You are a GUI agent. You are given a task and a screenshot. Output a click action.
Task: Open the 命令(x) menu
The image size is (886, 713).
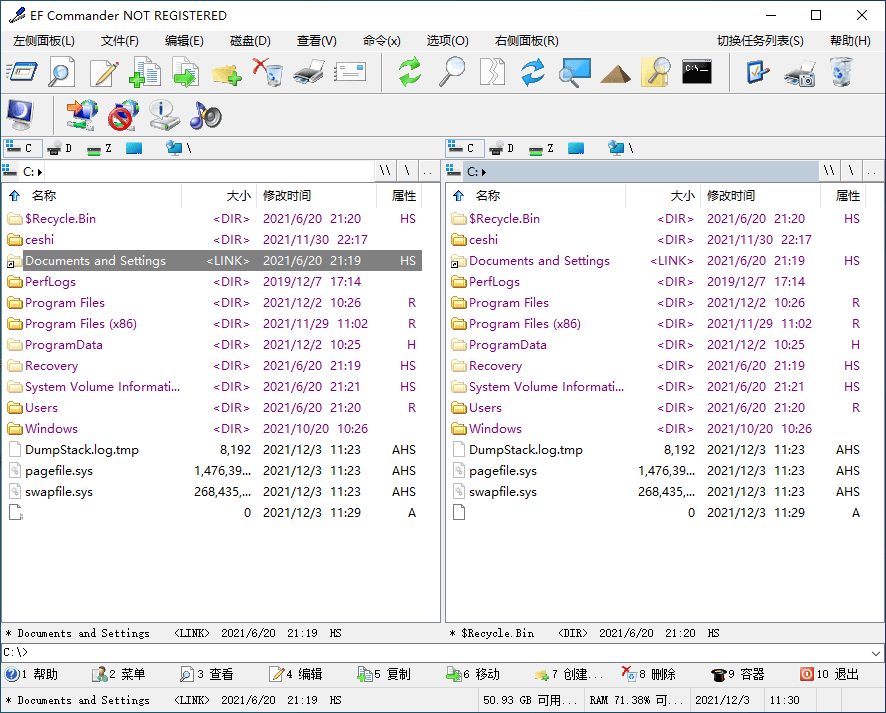click(381, 41)
